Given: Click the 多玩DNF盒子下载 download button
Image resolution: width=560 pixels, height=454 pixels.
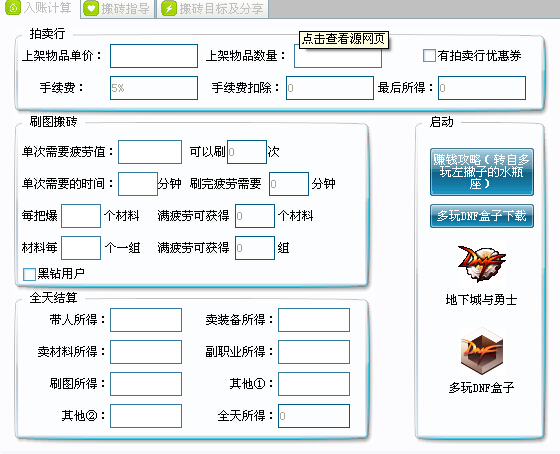Looking at the screenshot, I should click(x=482, y=216).
